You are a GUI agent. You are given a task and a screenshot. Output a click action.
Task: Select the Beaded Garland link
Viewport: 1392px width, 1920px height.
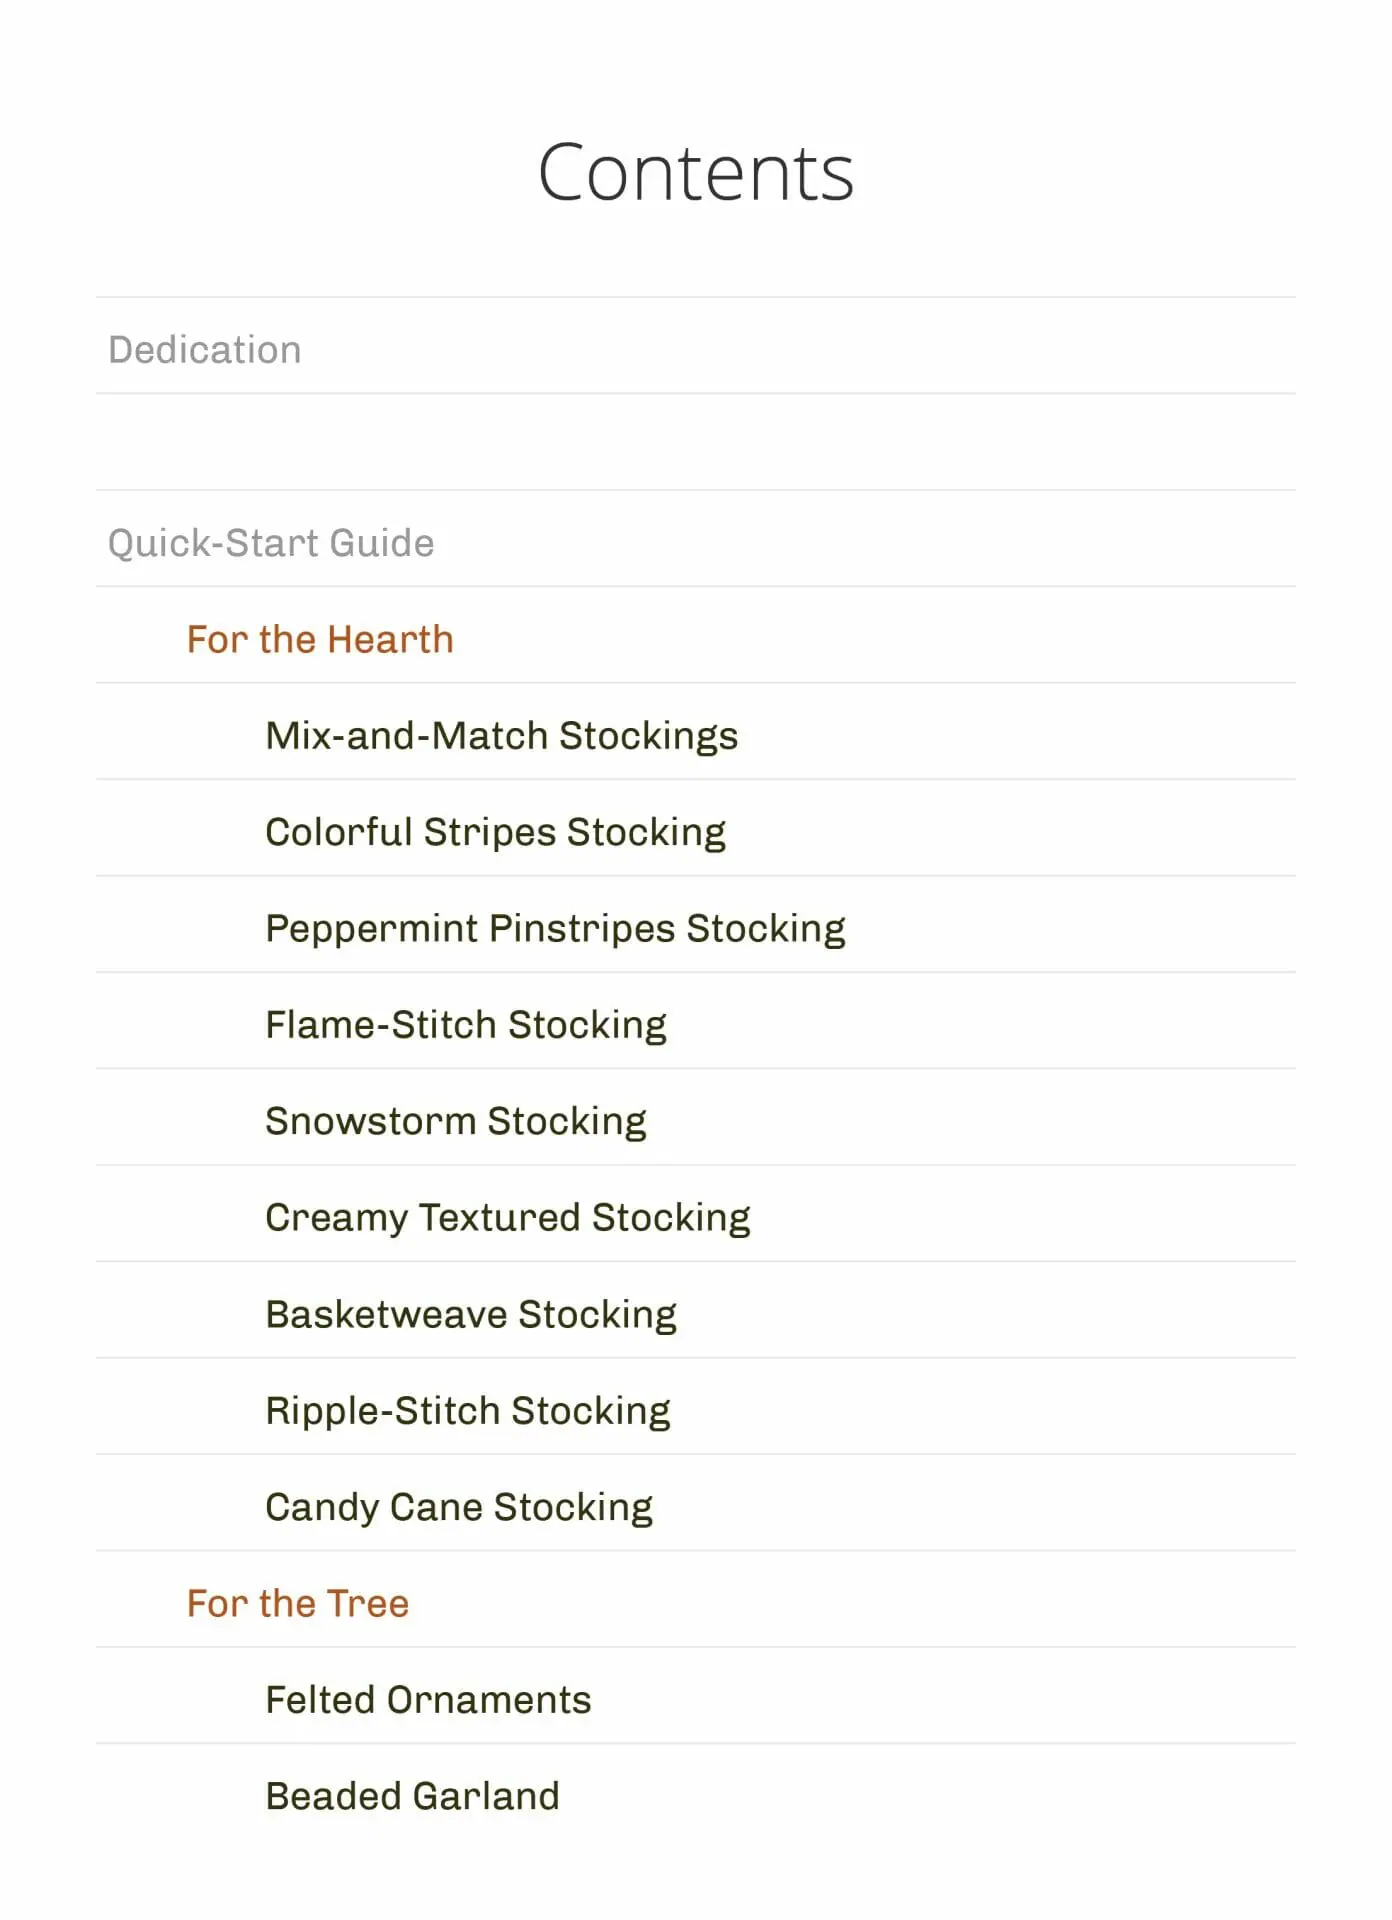click(412, 1796)
